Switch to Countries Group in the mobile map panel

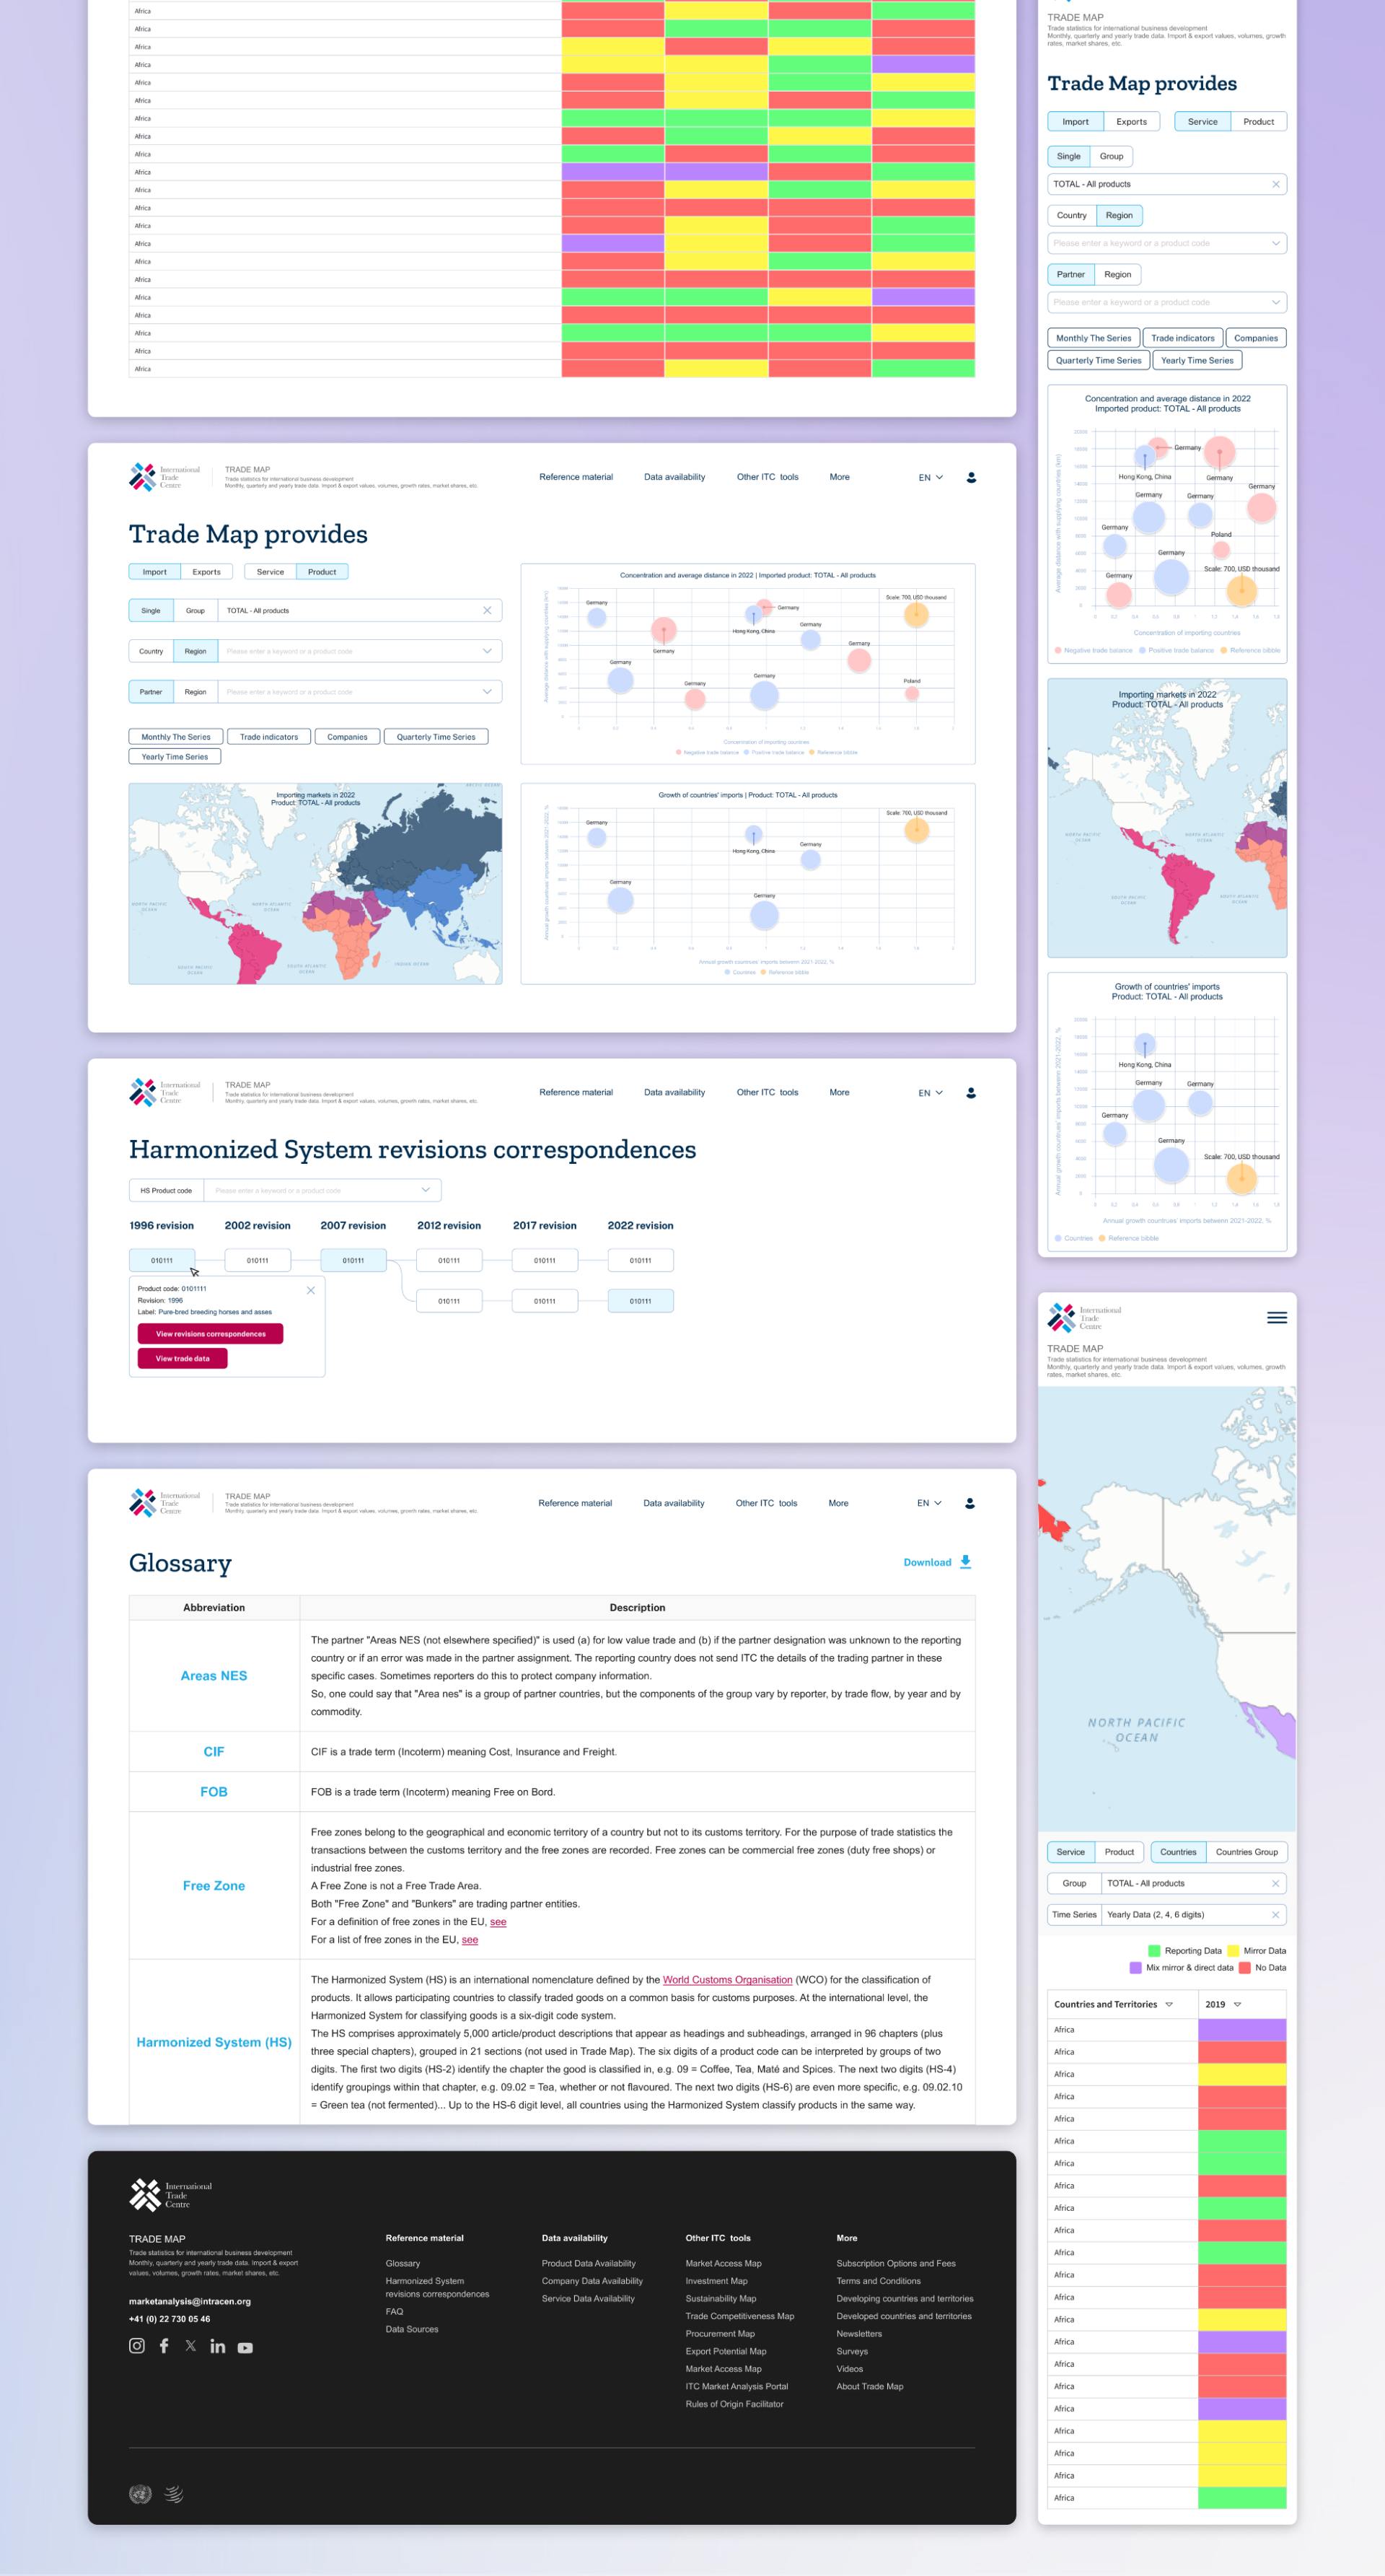point(1246,1852)
